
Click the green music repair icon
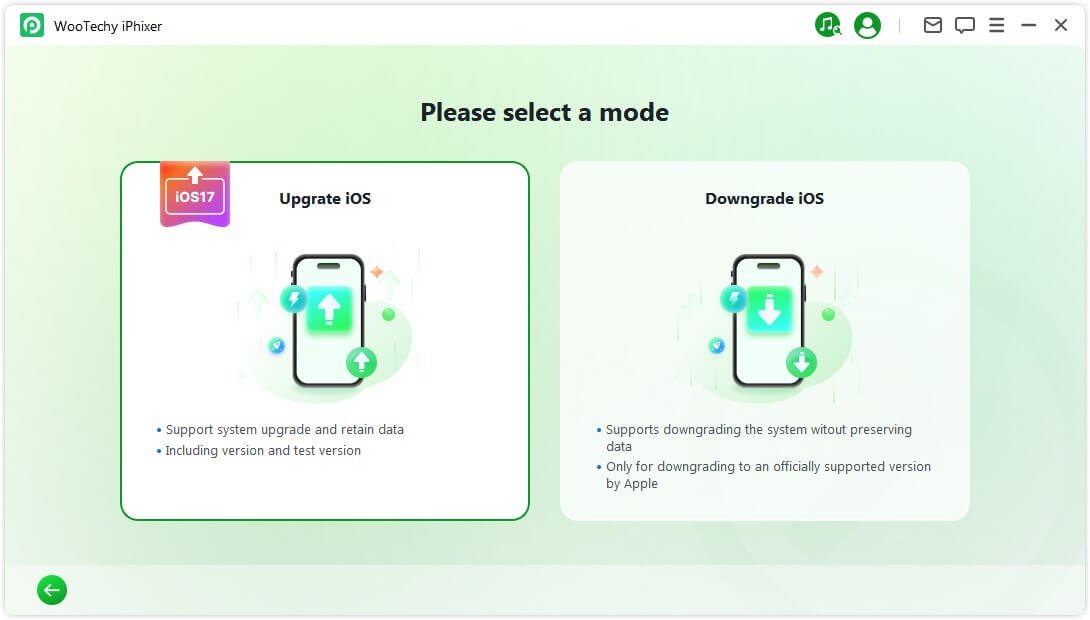pyautogui.click(x=828, y=26)
